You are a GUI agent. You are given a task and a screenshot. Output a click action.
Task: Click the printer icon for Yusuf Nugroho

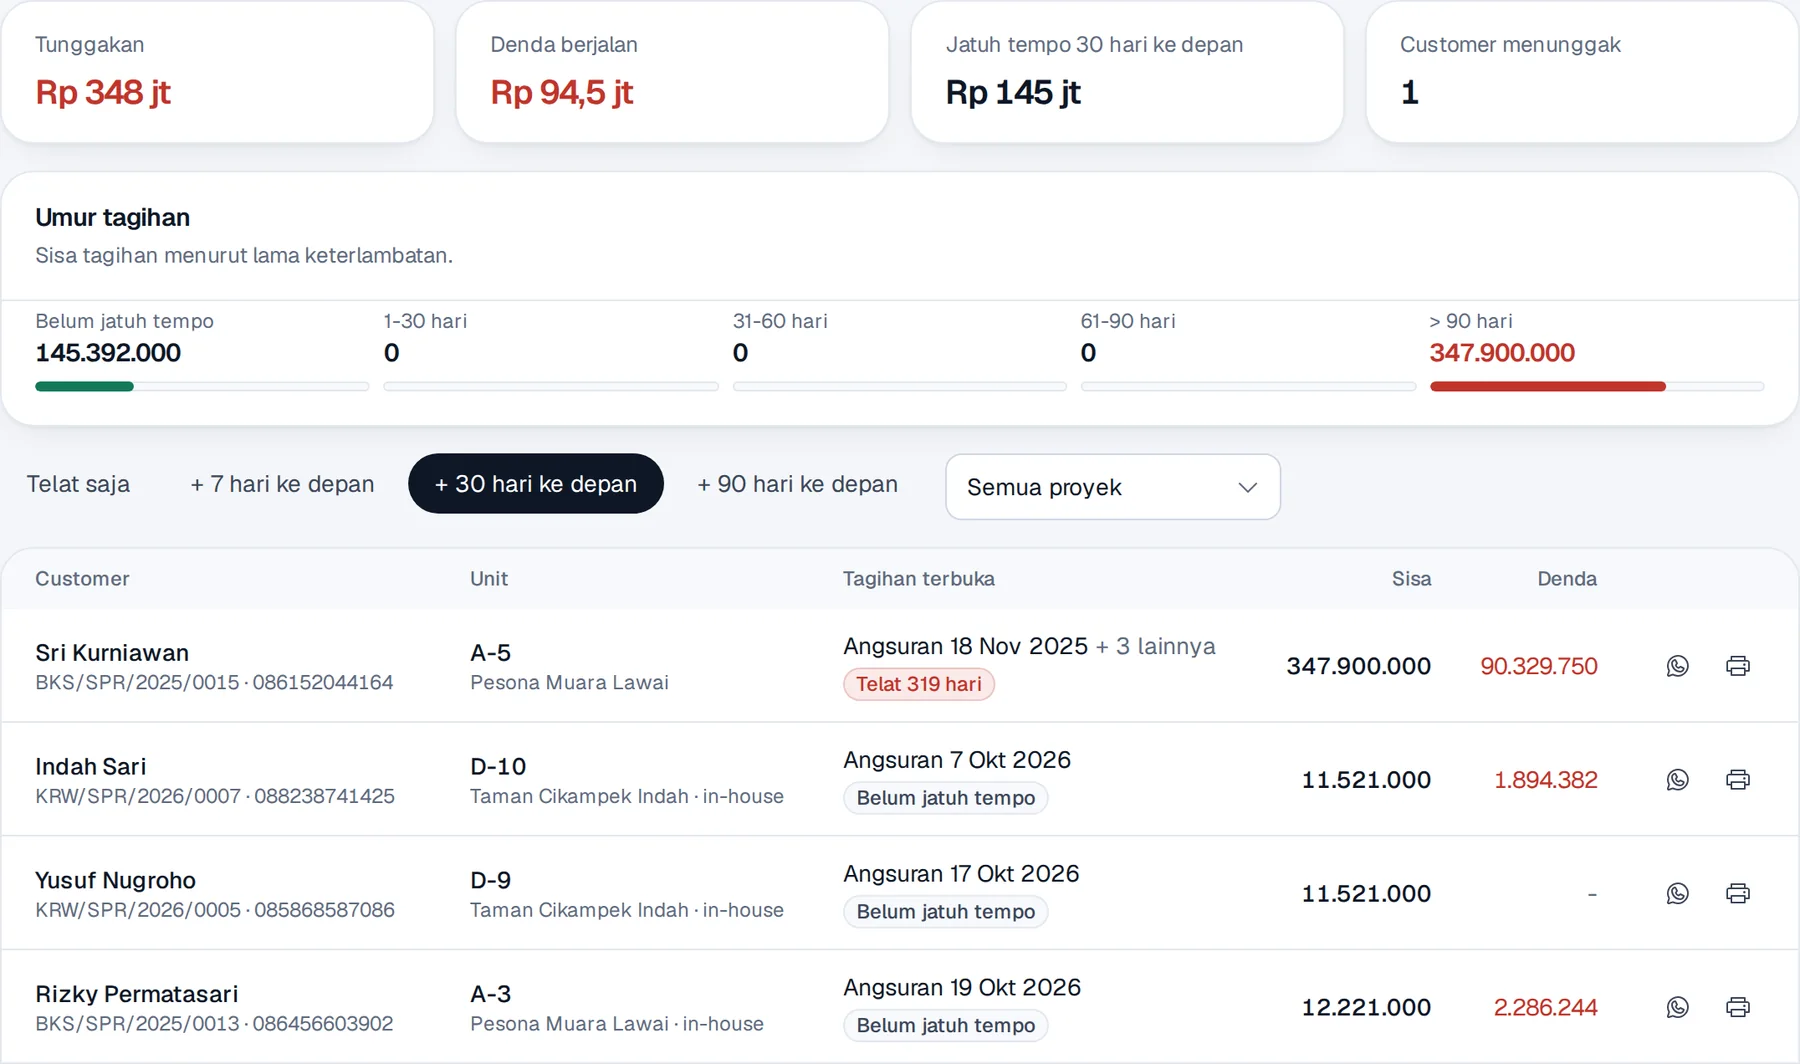(x=1738, y=894)
